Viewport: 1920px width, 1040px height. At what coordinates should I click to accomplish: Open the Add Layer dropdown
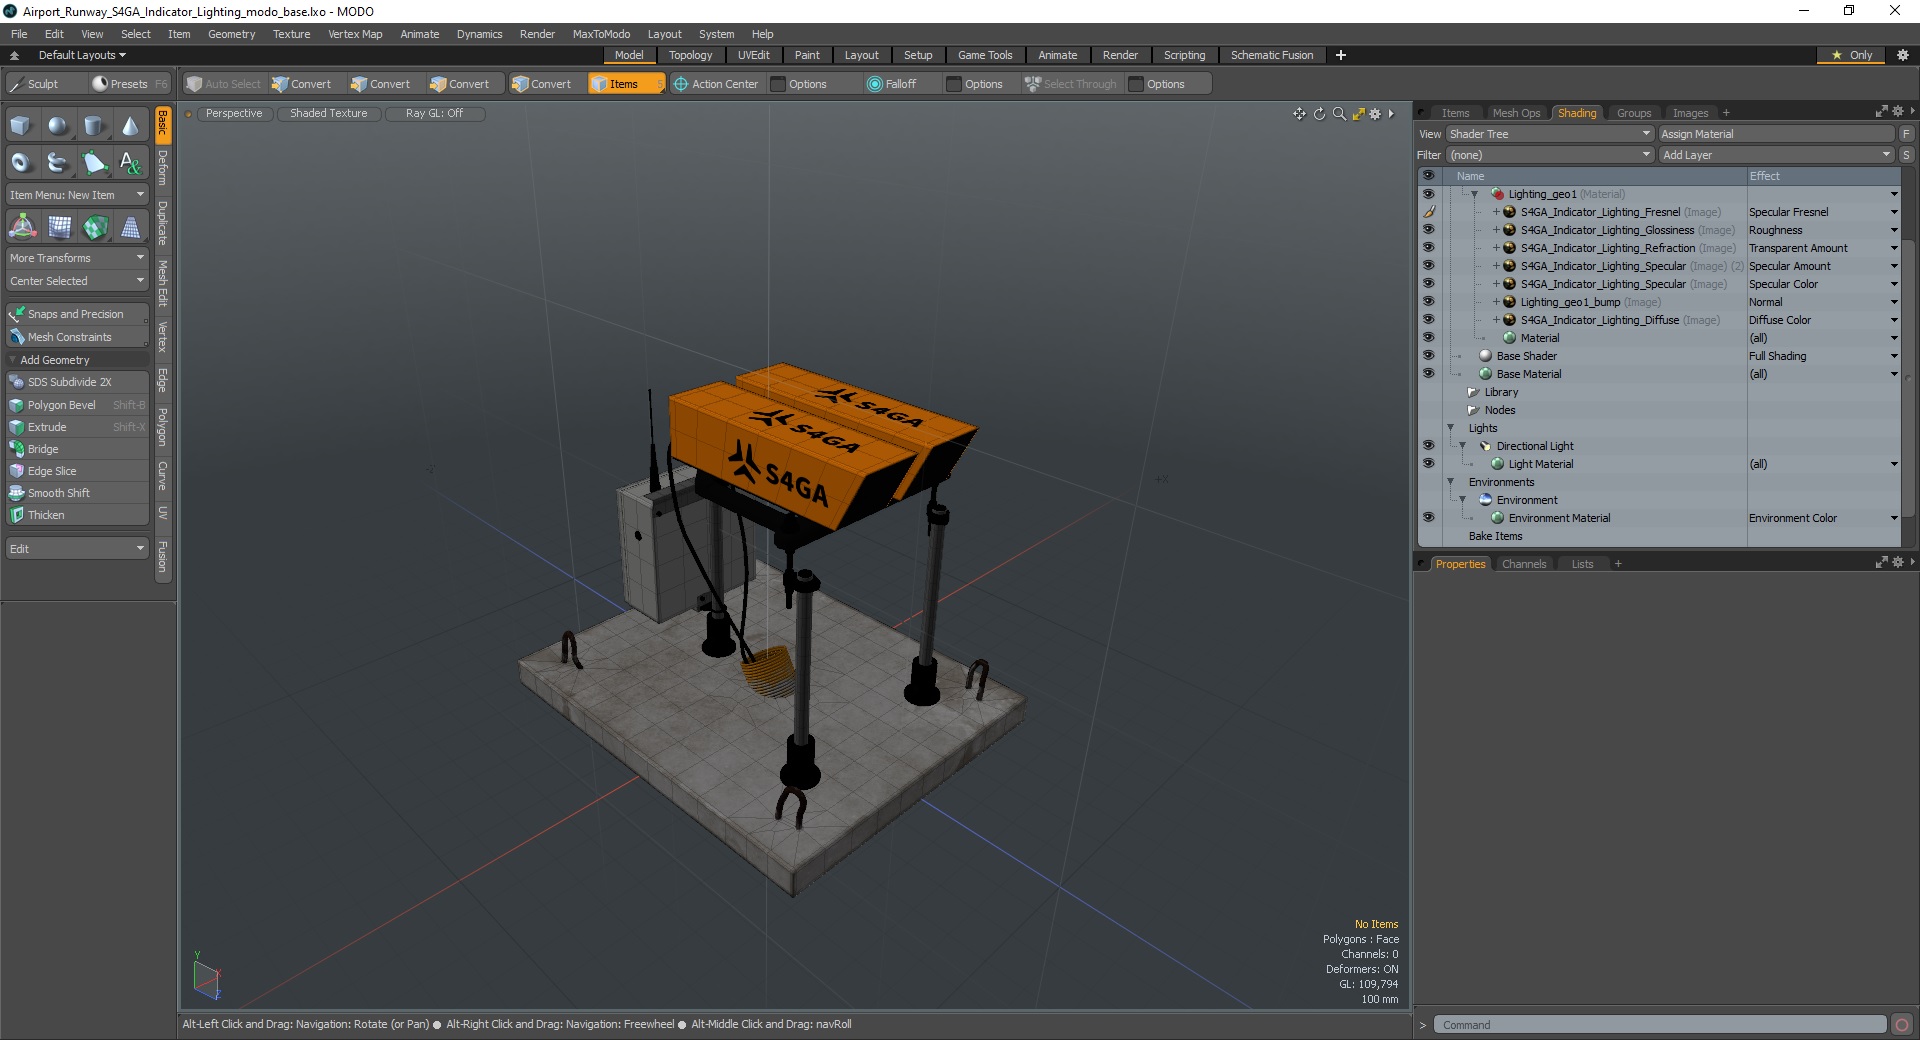[1776, 155]
